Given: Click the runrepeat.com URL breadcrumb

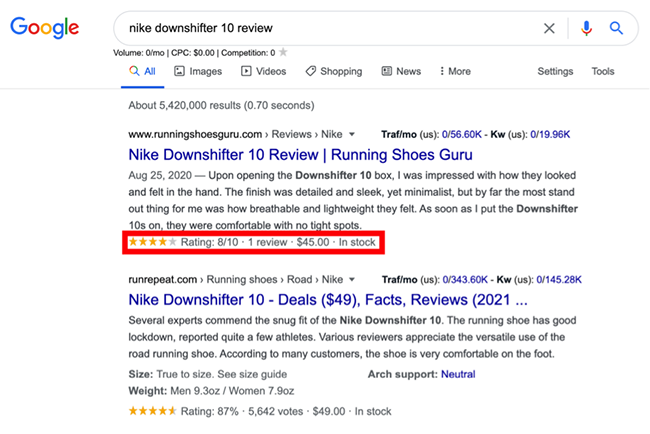Looking at the screenshot, I should click(x=236, y=279).
